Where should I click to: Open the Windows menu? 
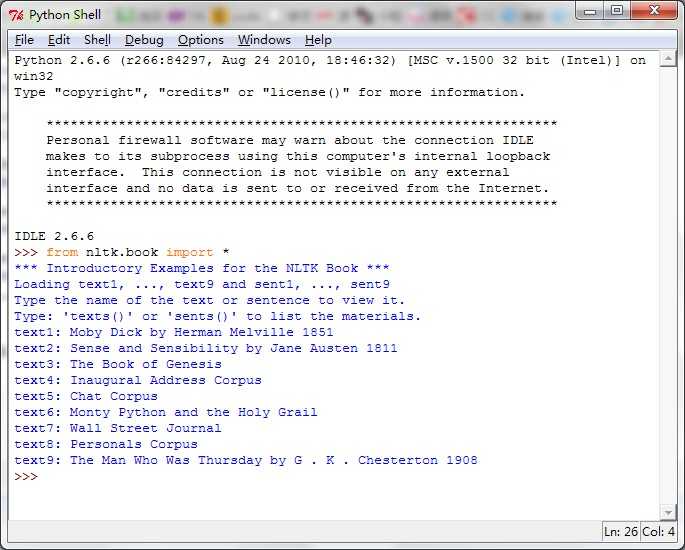pos(264,40)
